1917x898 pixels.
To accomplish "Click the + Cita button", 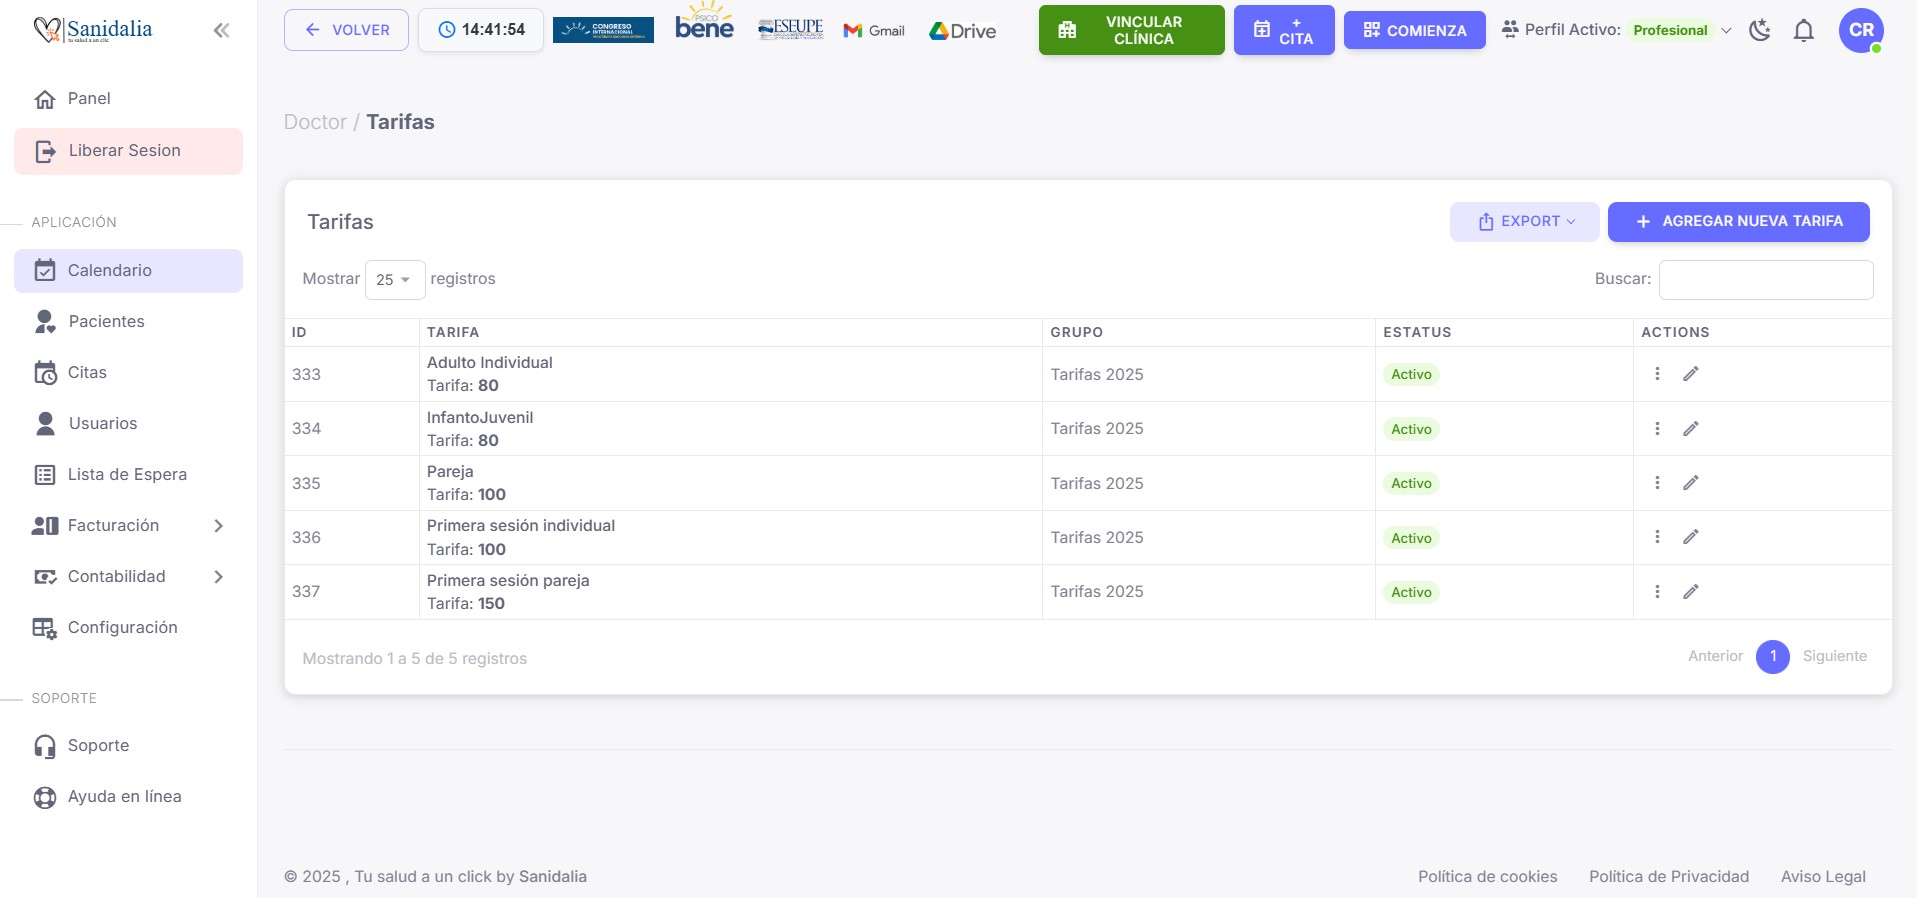I will [1284, 30].
